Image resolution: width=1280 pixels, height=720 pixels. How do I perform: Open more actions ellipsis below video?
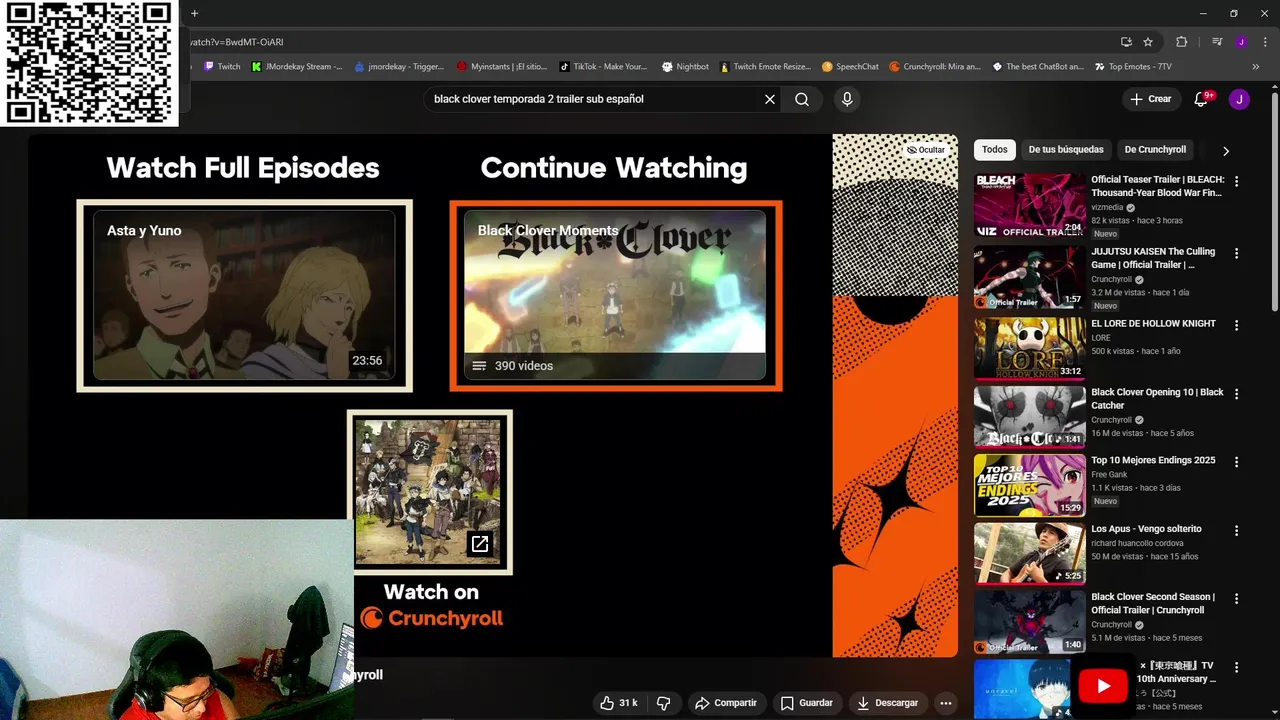(x=946, y=703)
